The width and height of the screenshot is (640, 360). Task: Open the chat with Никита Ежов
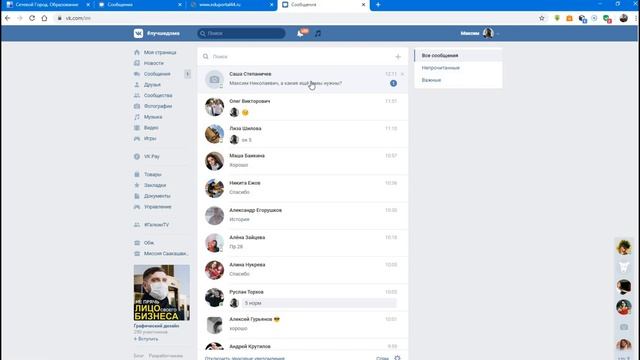(303, 188)
